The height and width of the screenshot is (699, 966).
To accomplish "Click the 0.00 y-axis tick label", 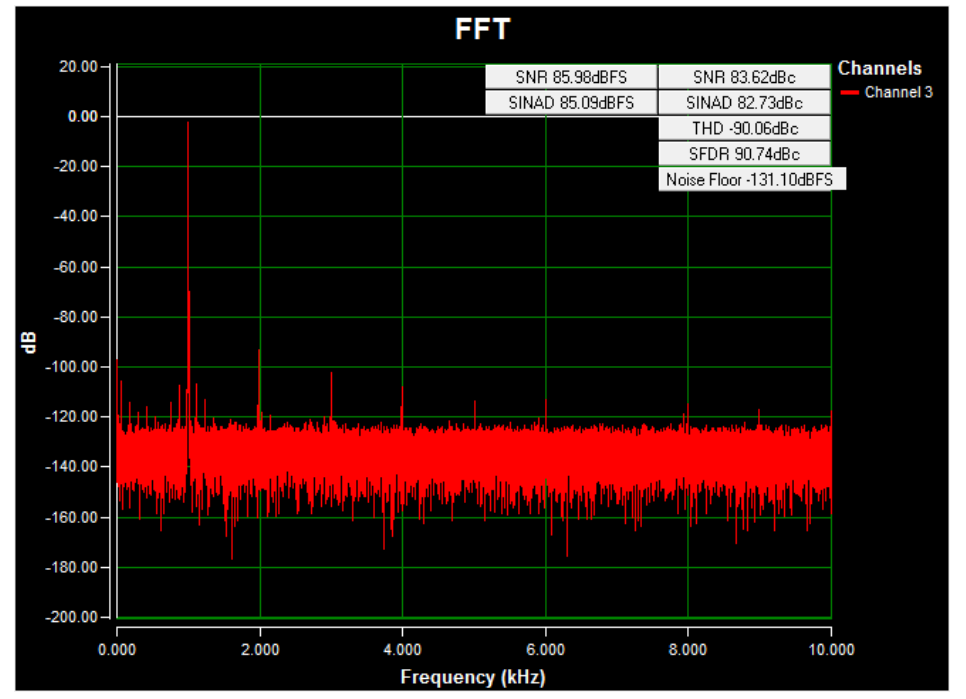I will tap(83, 116).
